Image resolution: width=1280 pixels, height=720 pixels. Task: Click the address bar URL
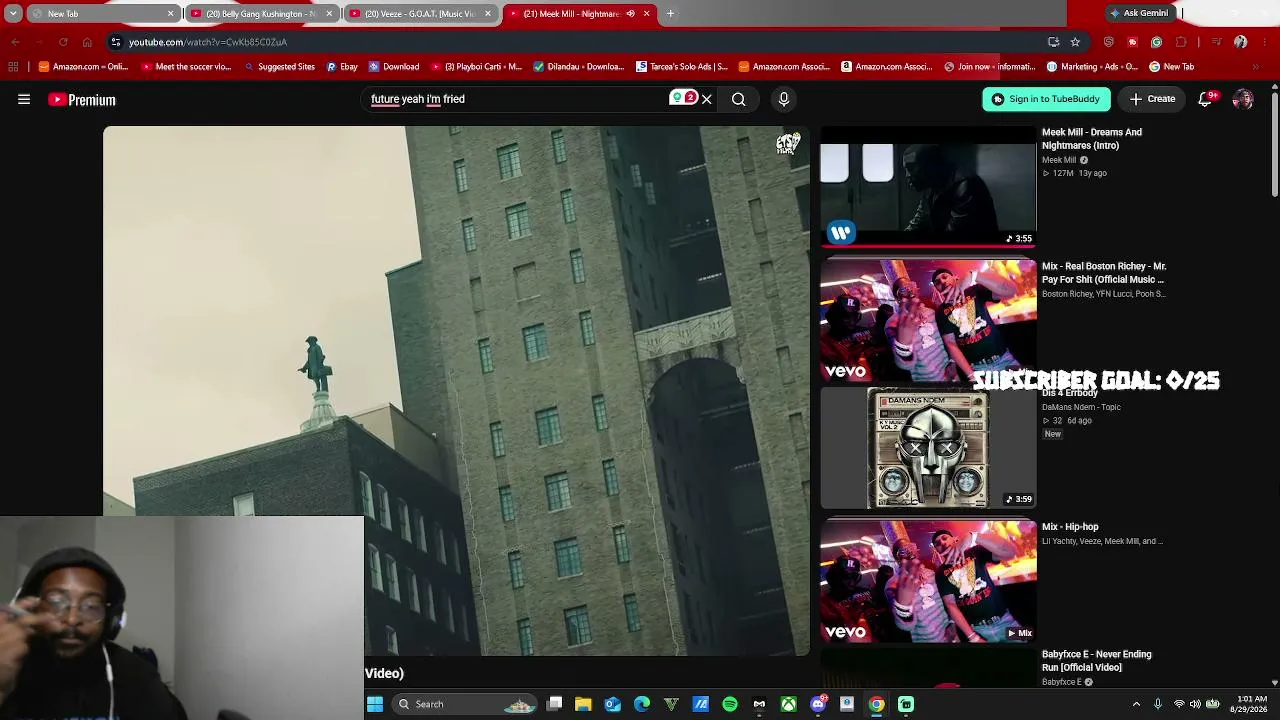tap(208, 42)
